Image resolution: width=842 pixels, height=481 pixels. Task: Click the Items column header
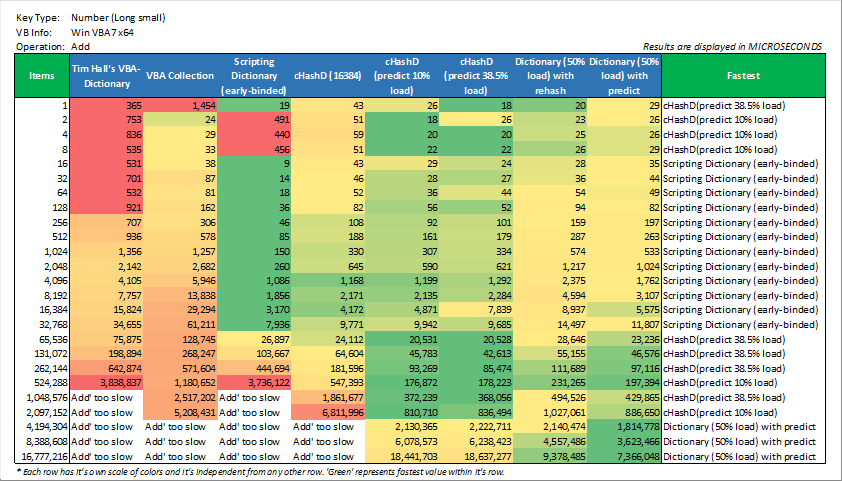point(42,75)
